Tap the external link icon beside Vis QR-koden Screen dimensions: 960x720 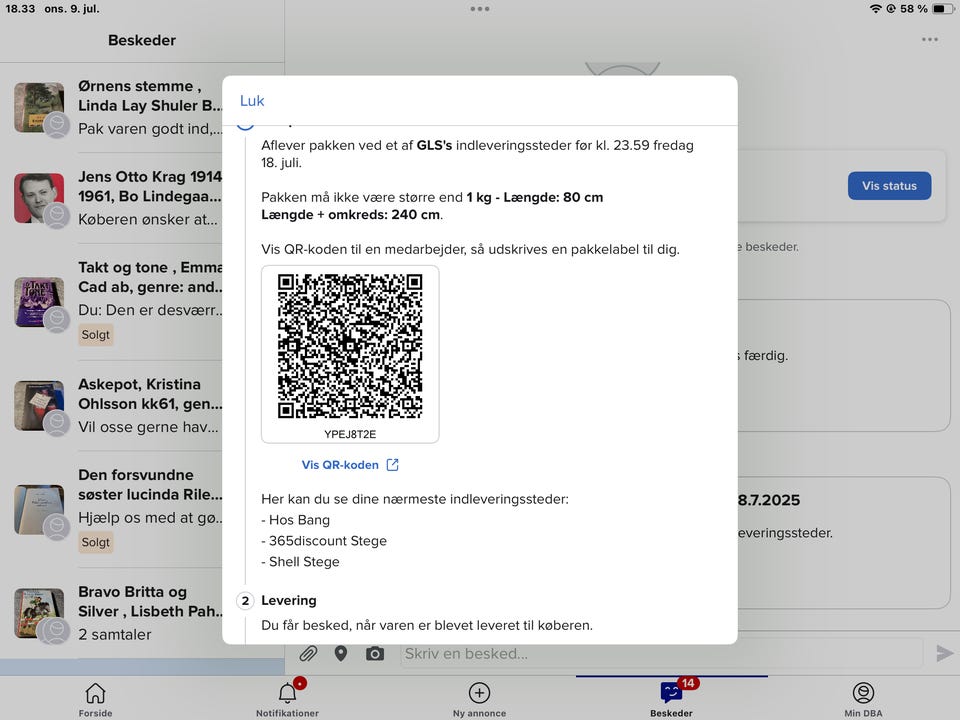click(x=393, y=465)
